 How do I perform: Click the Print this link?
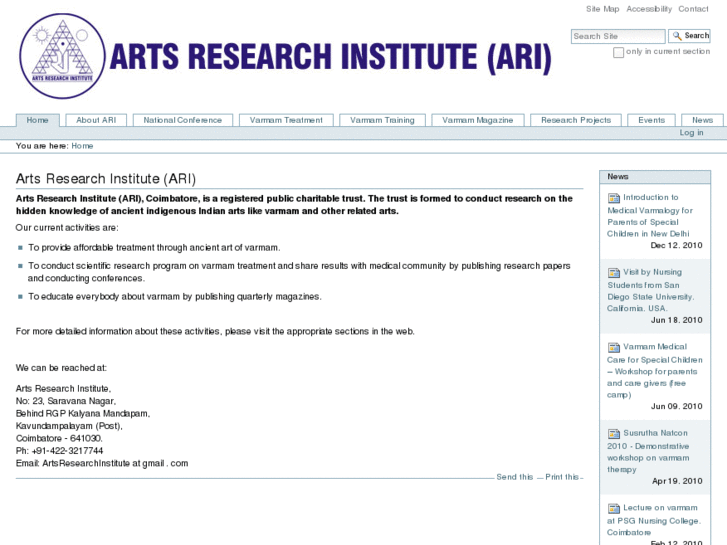562,477
